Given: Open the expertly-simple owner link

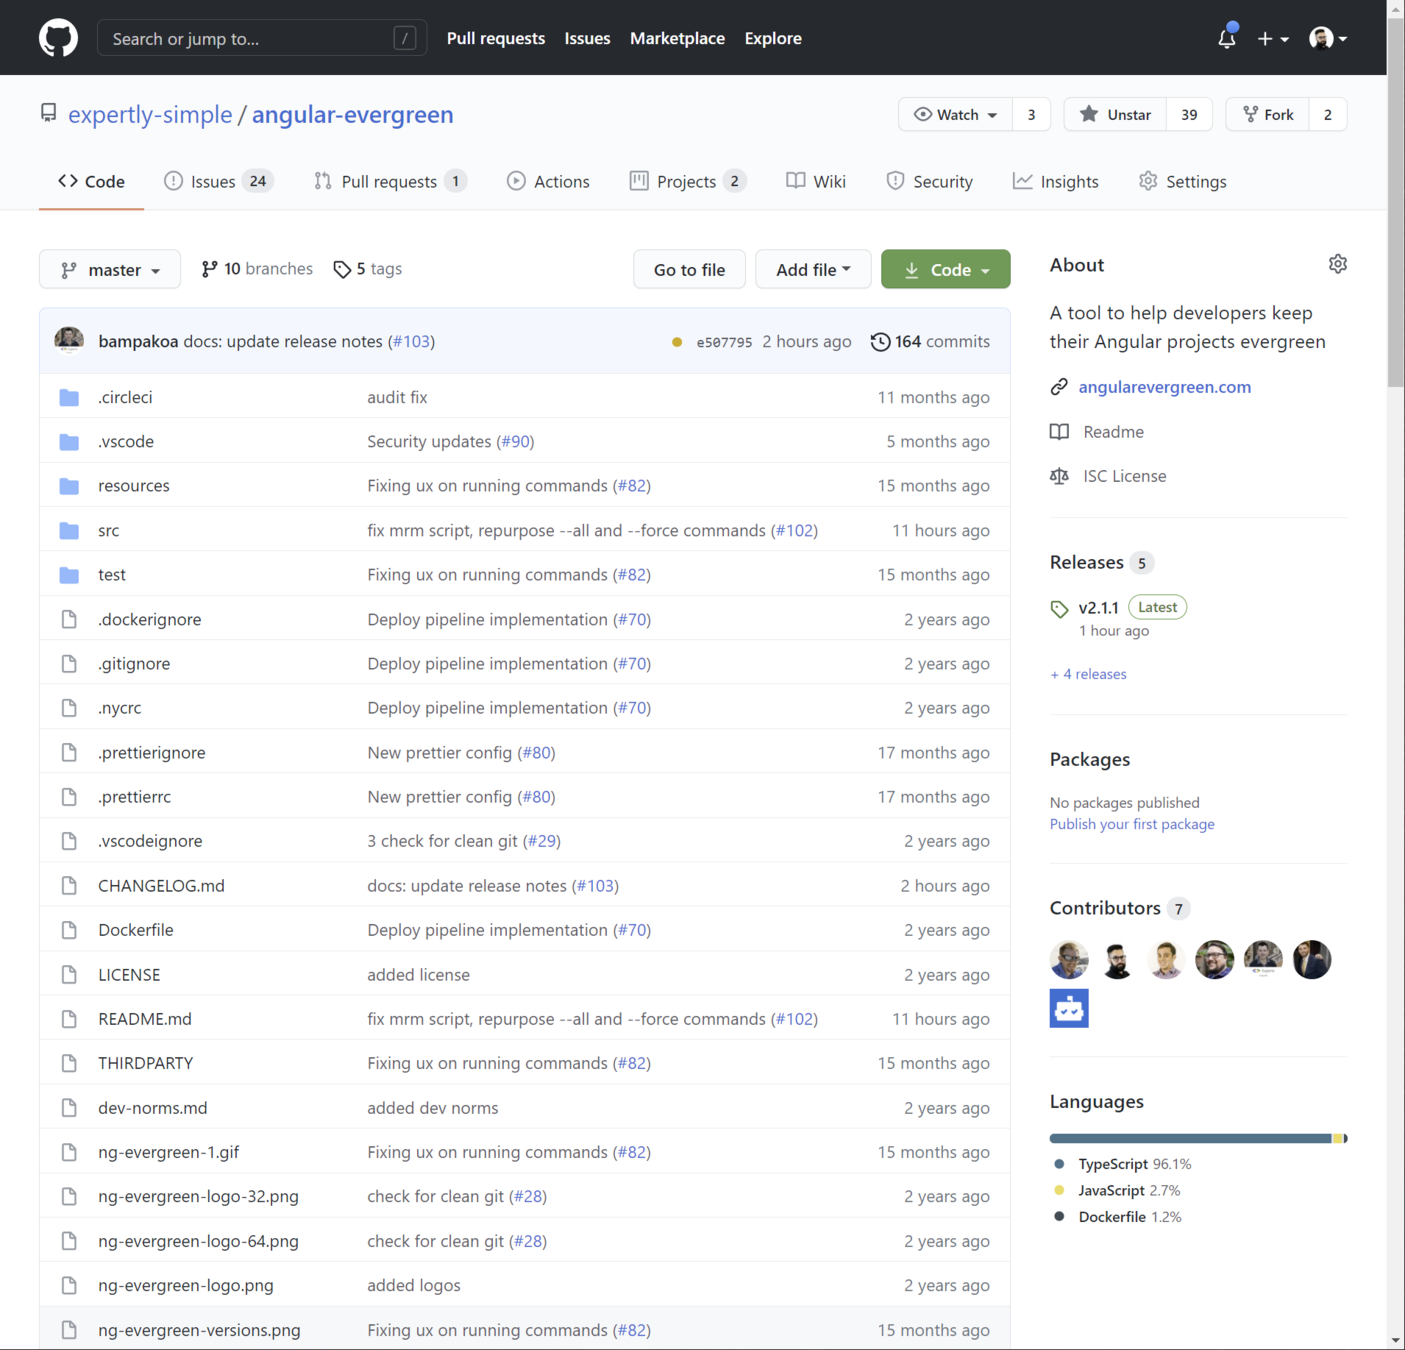Looking at the screenshot, I should [x=150, y=114].
